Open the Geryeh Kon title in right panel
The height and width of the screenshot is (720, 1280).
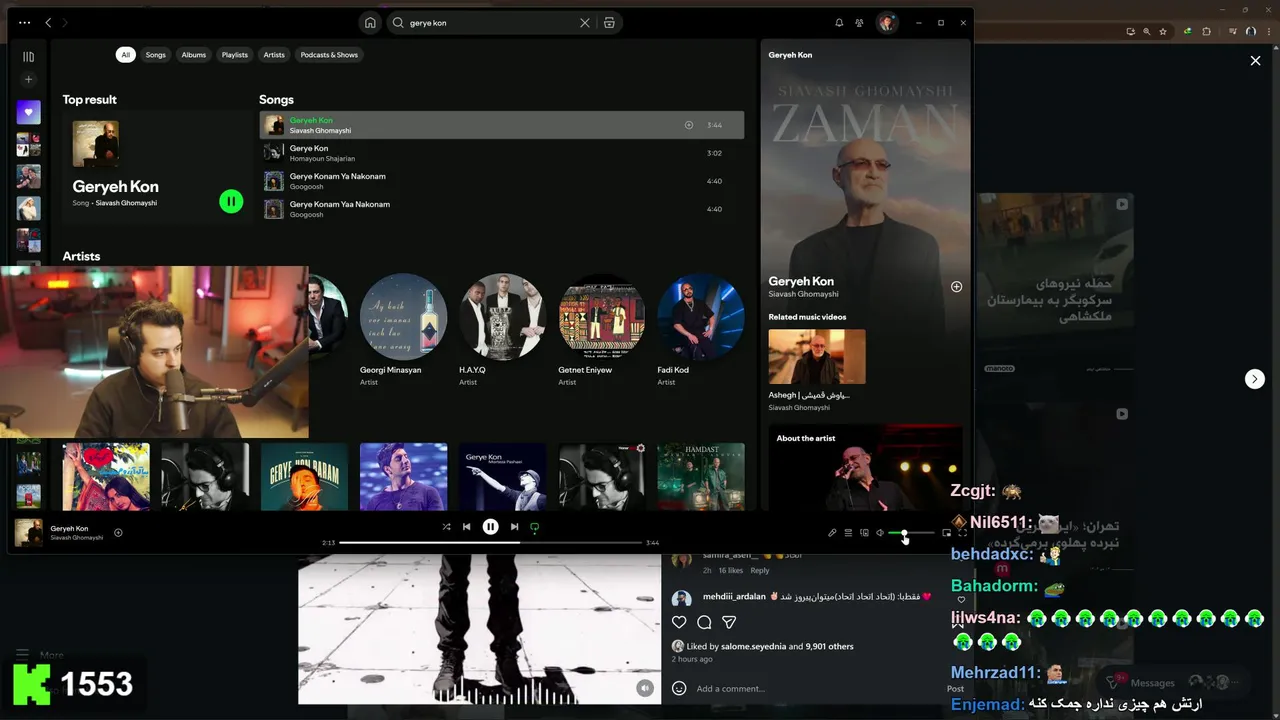point(801,281)
